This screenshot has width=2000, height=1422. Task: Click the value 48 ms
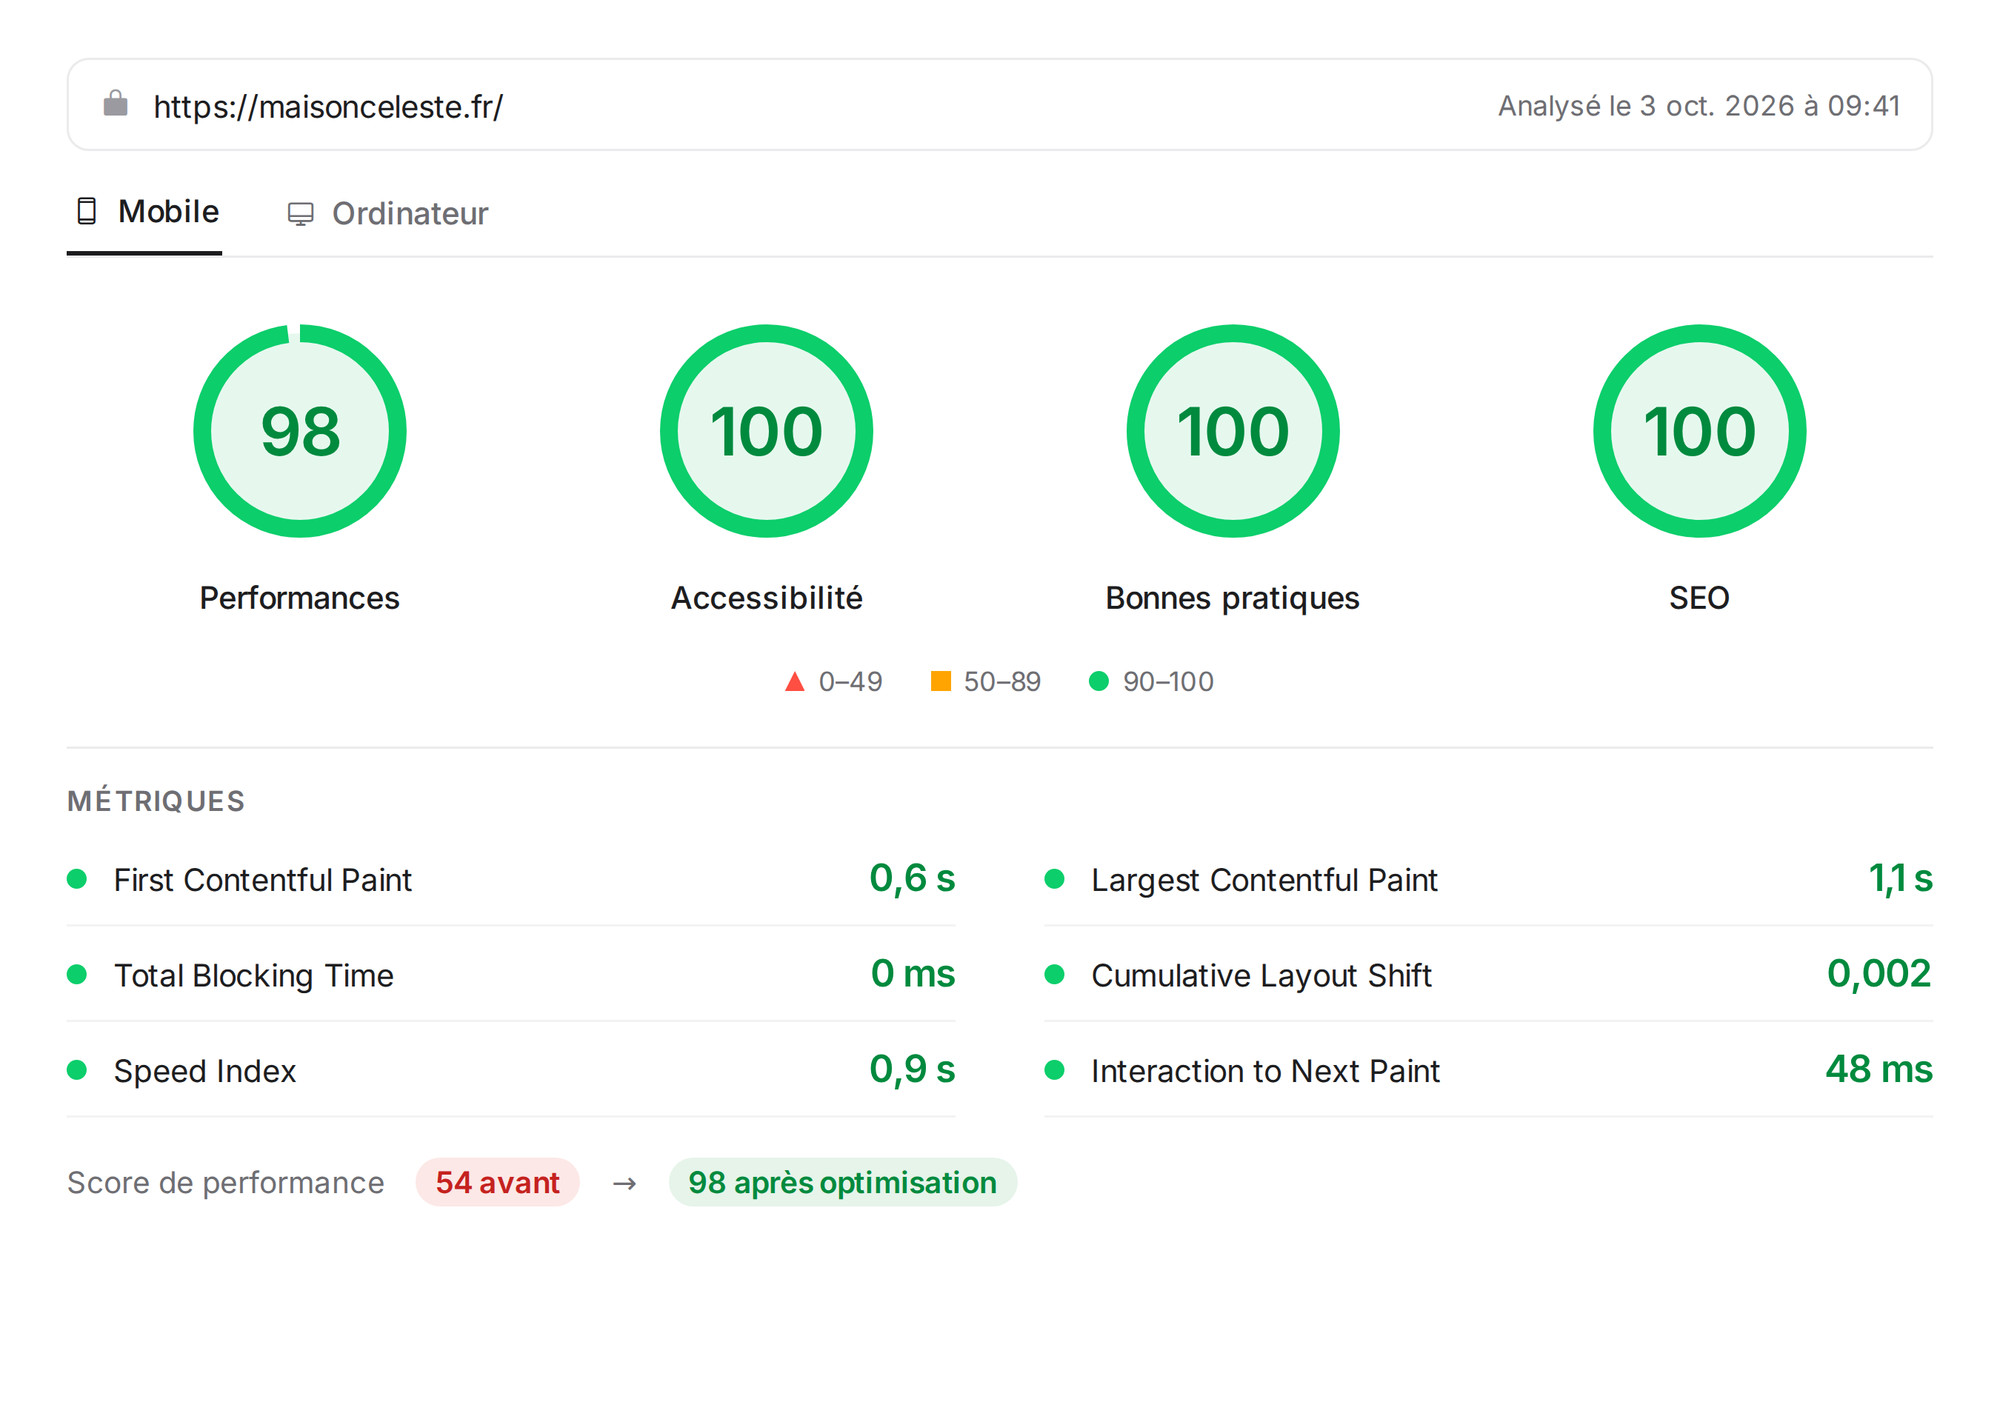coord(1879,1070)
